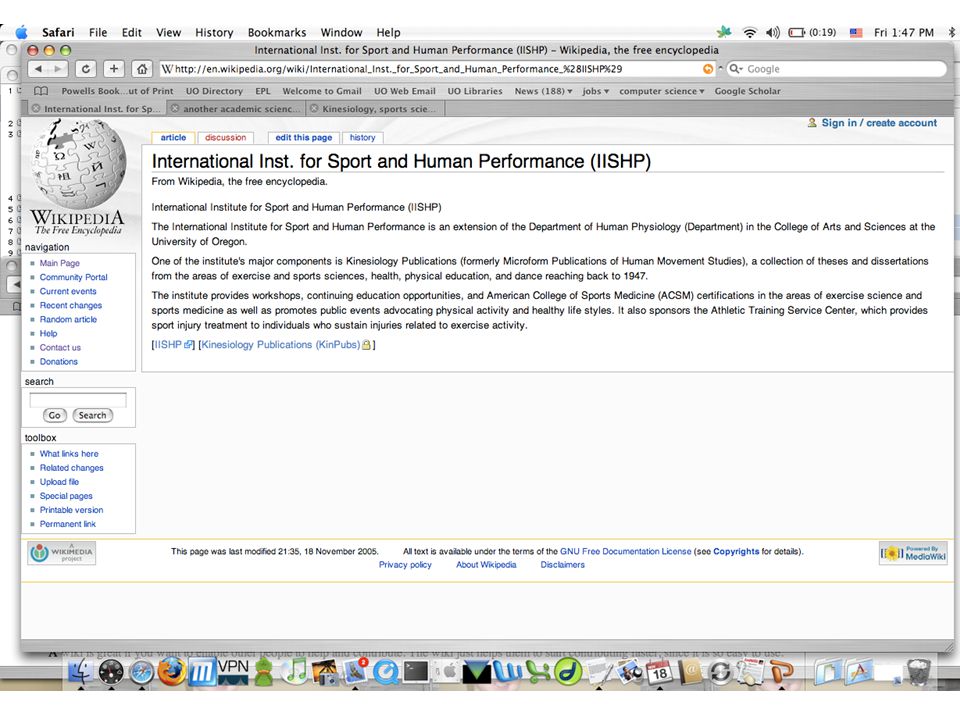
Task: Click the Wikimedia project badge in footer
Action: (62, 553)
